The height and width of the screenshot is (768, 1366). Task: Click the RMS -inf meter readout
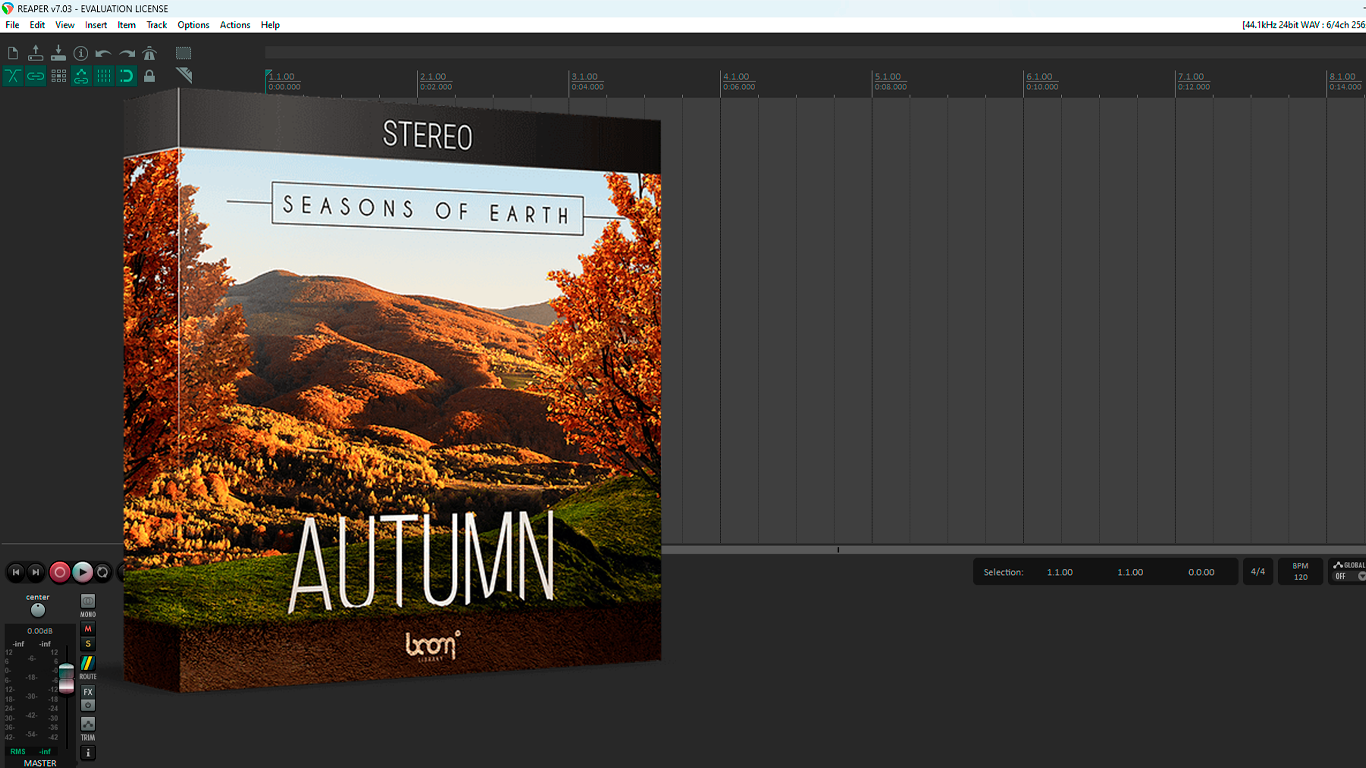click(x=30, y=751)
